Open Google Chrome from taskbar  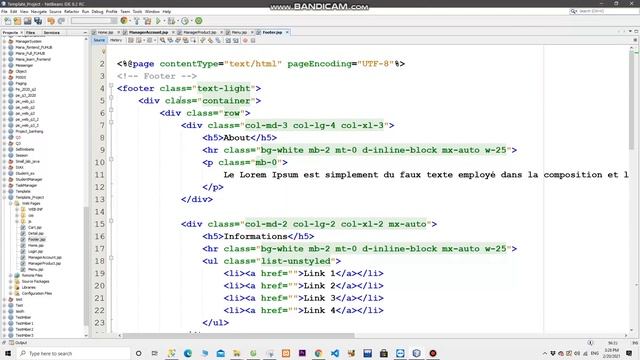pos(318,353)
